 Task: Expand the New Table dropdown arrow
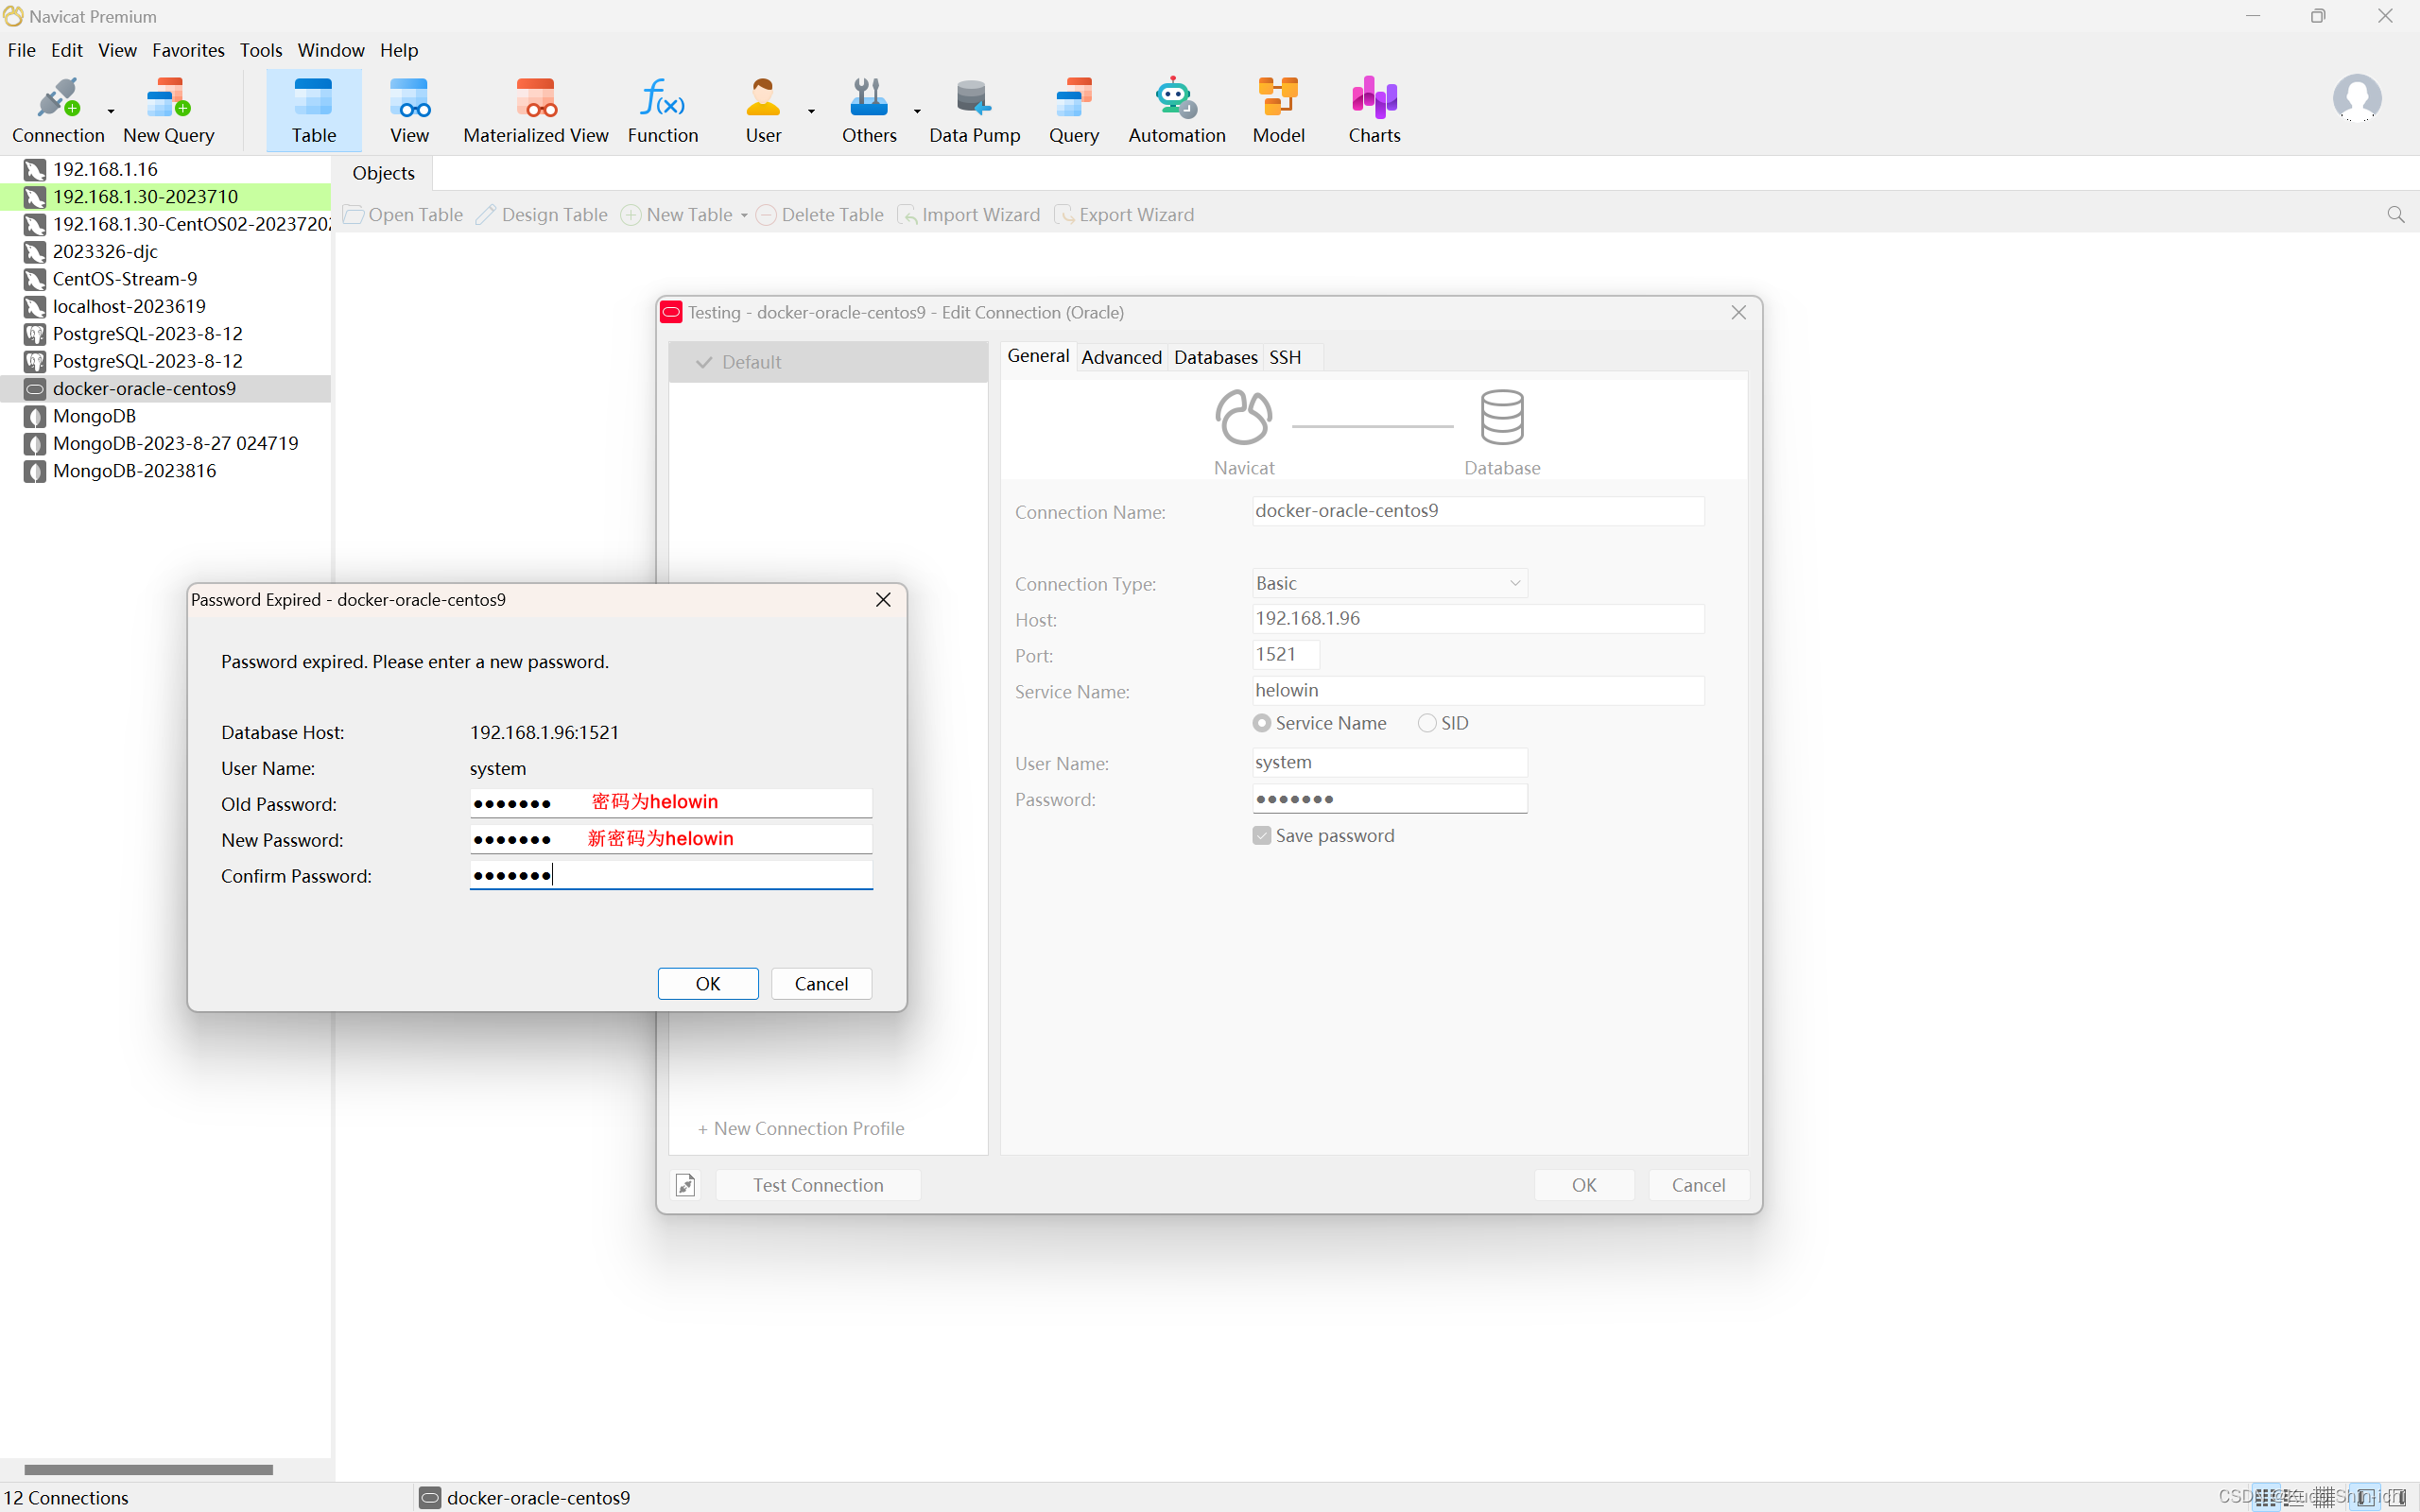(x=744, y=216)
